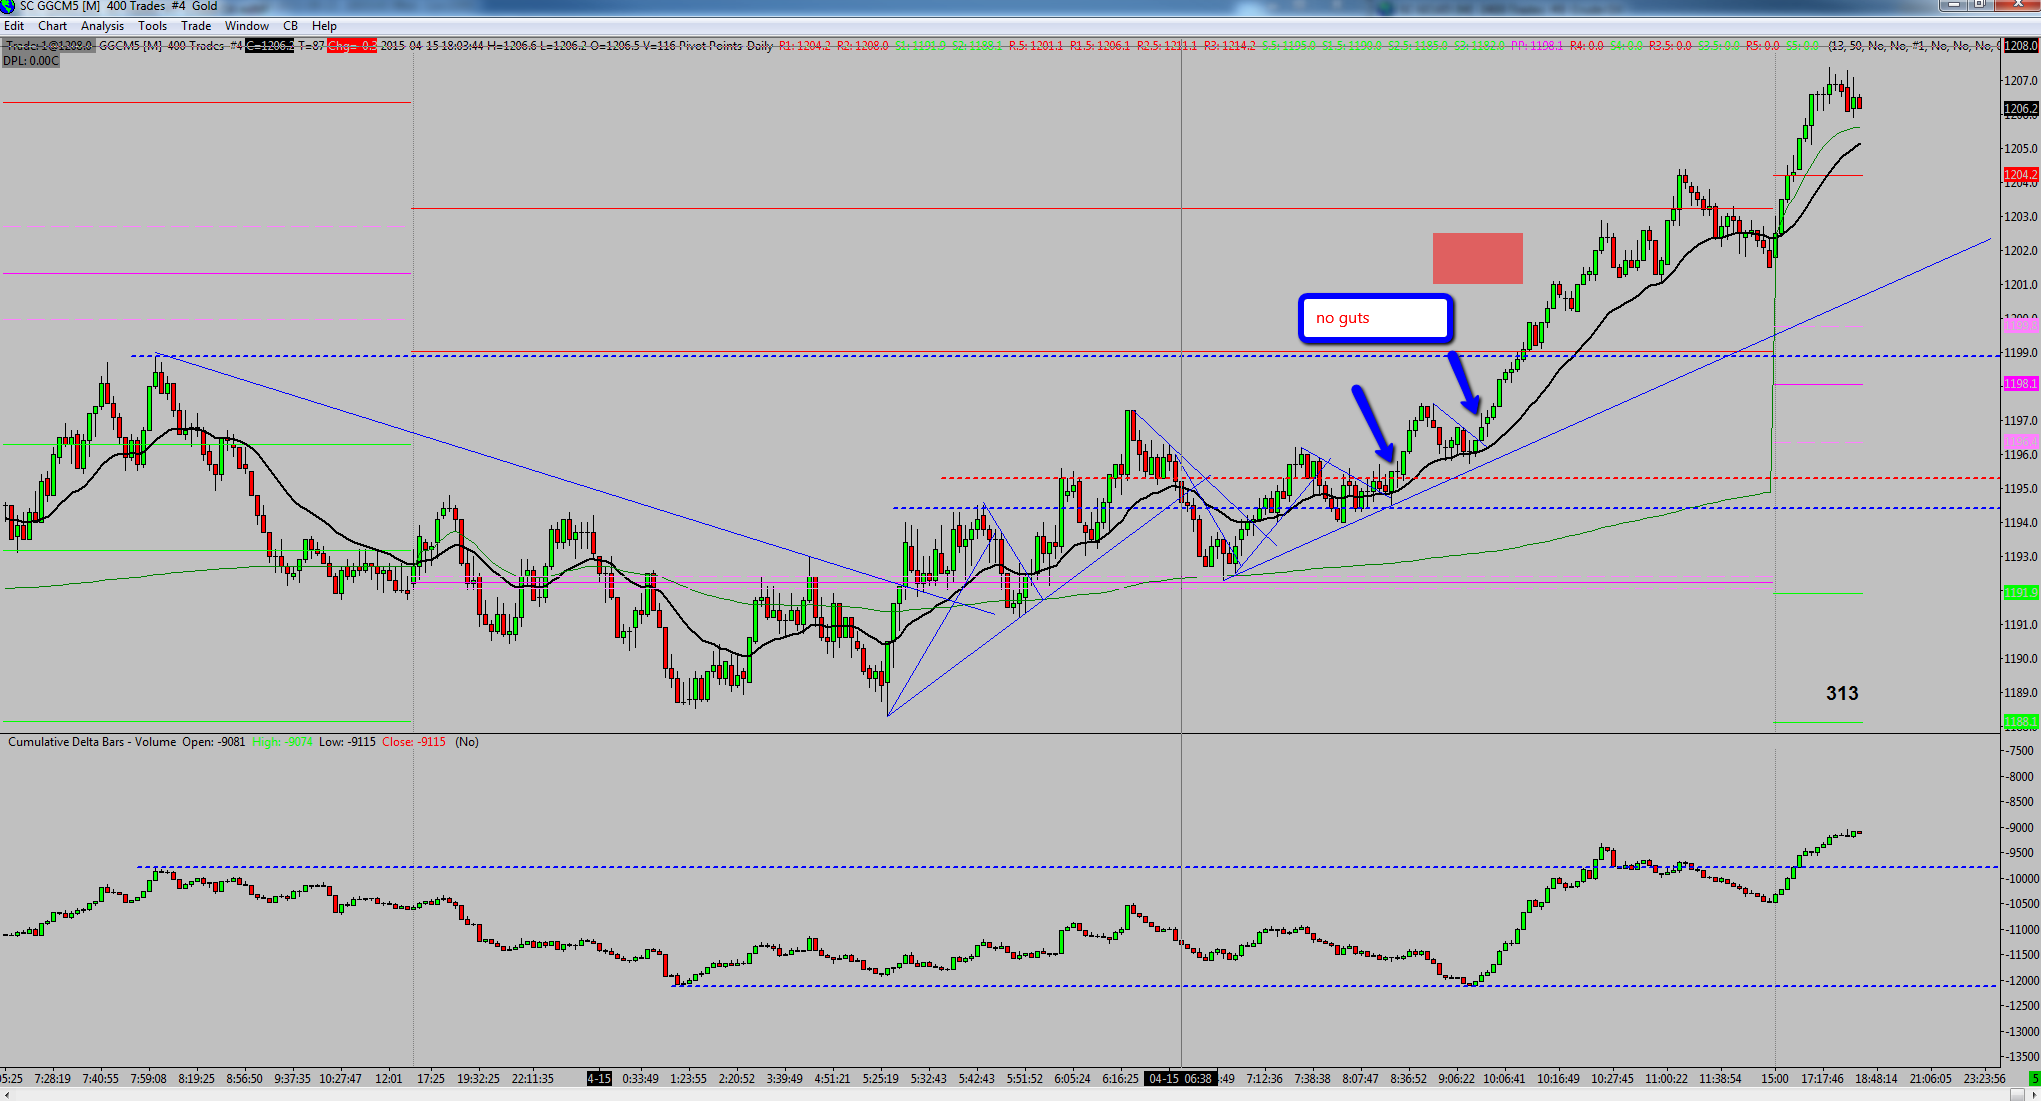Screen dimensions: 2041x1101
Task: Click the 1207.0 value on price scale
Action: [2021, 80]
